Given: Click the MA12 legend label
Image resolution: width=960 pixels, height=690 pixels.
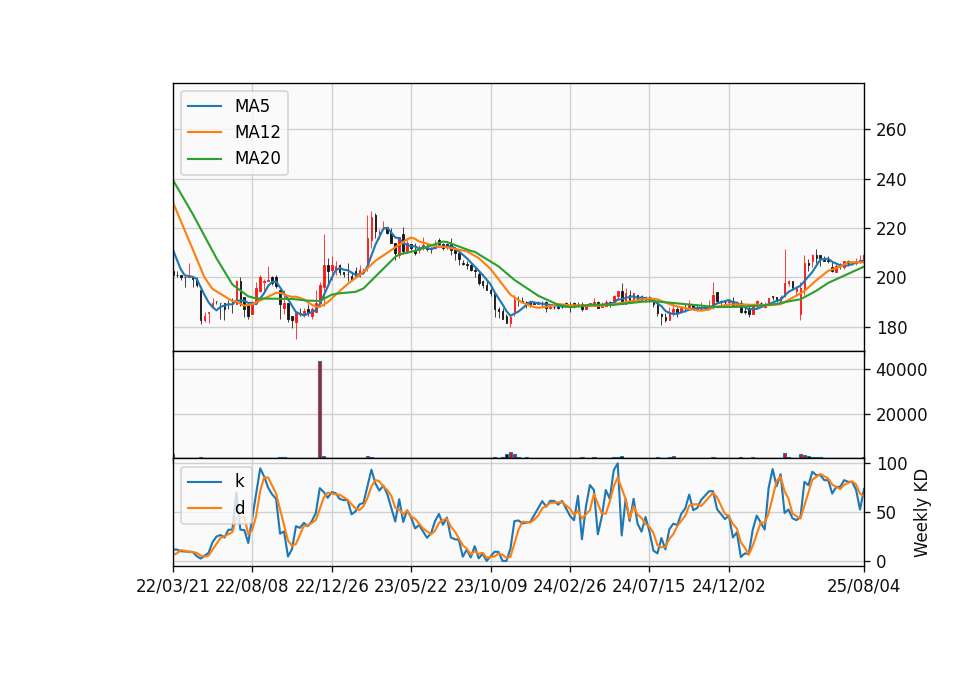Looking at the screenshot, I should click(x=257, y=132).
